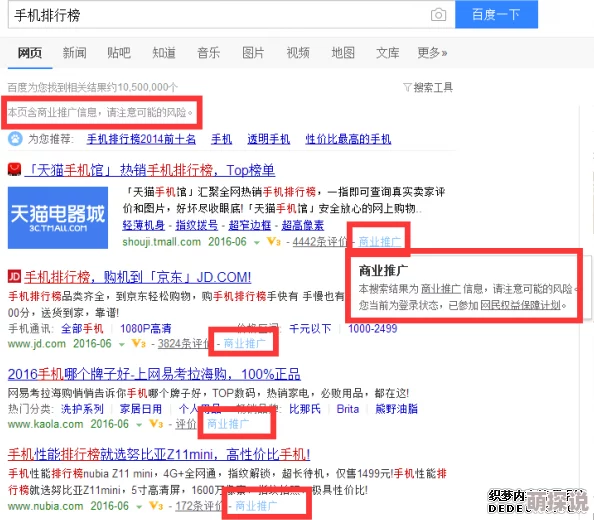The height and width of the screenshot is (520, 594).
Task: Click the V3 badge on the JD result
Action: 139,343
